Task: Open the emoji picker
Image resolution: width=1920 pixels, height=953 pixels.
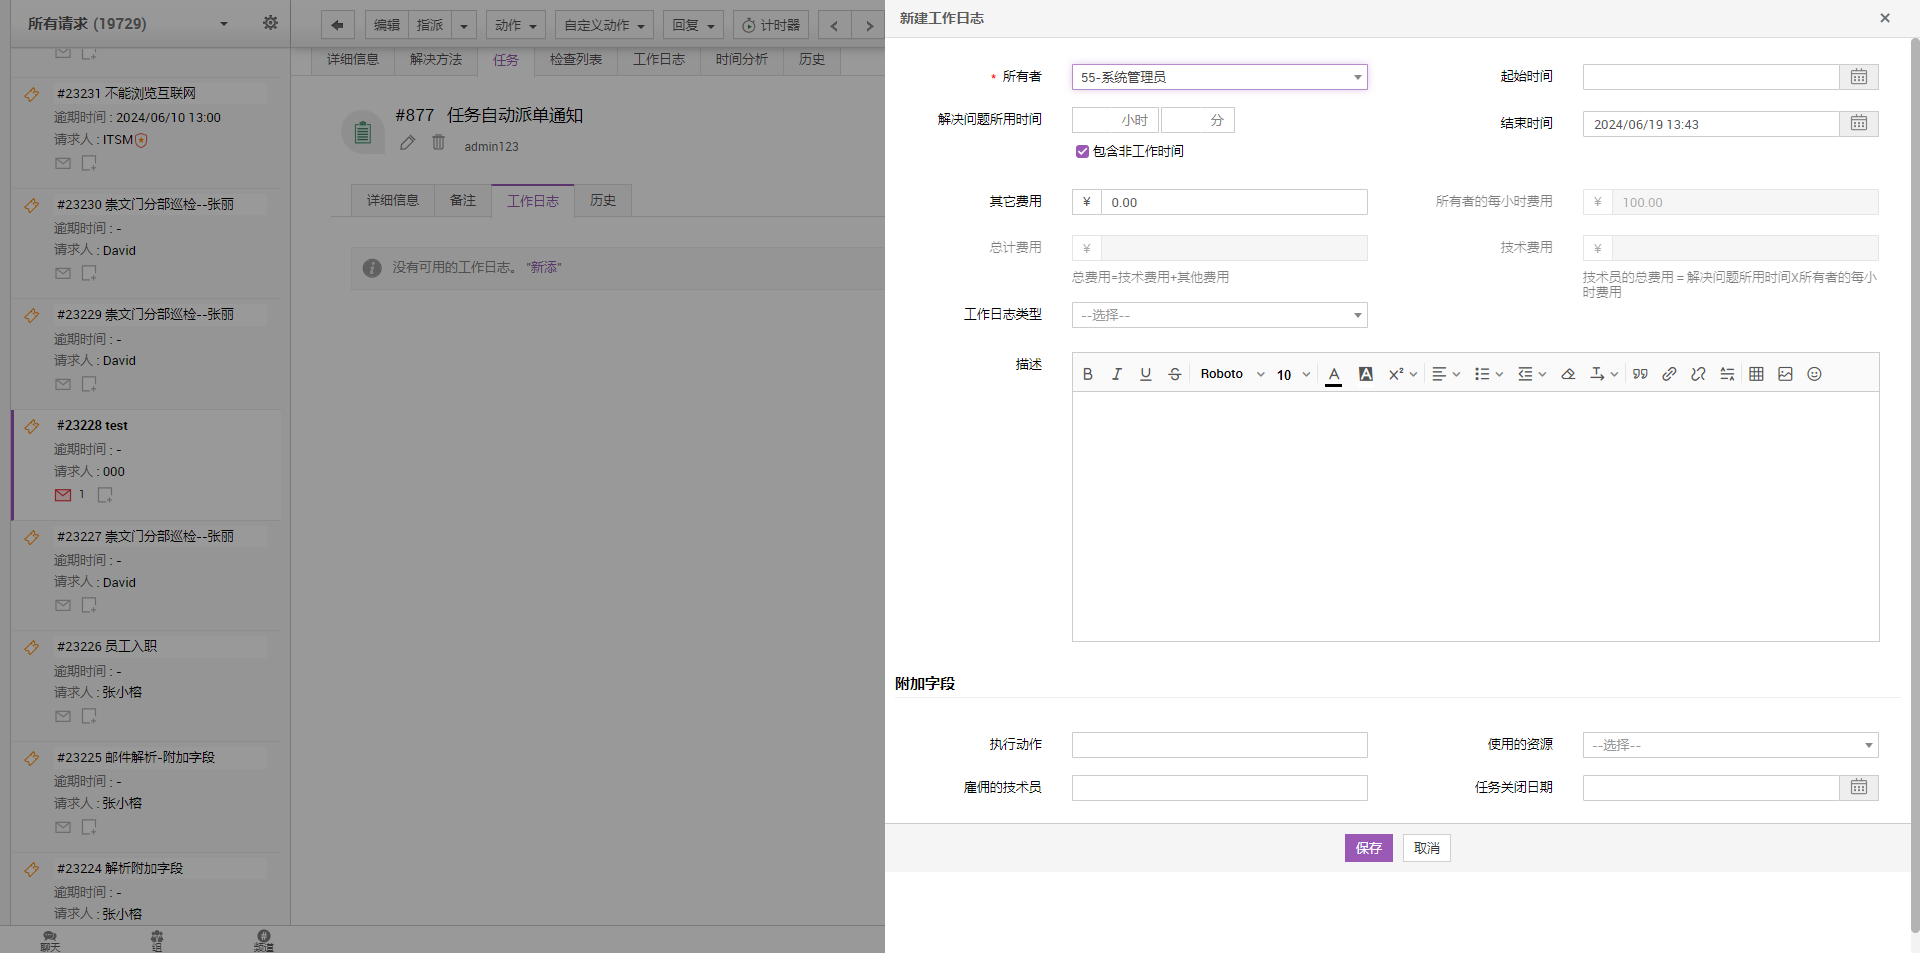Action: coord(1814,374)
